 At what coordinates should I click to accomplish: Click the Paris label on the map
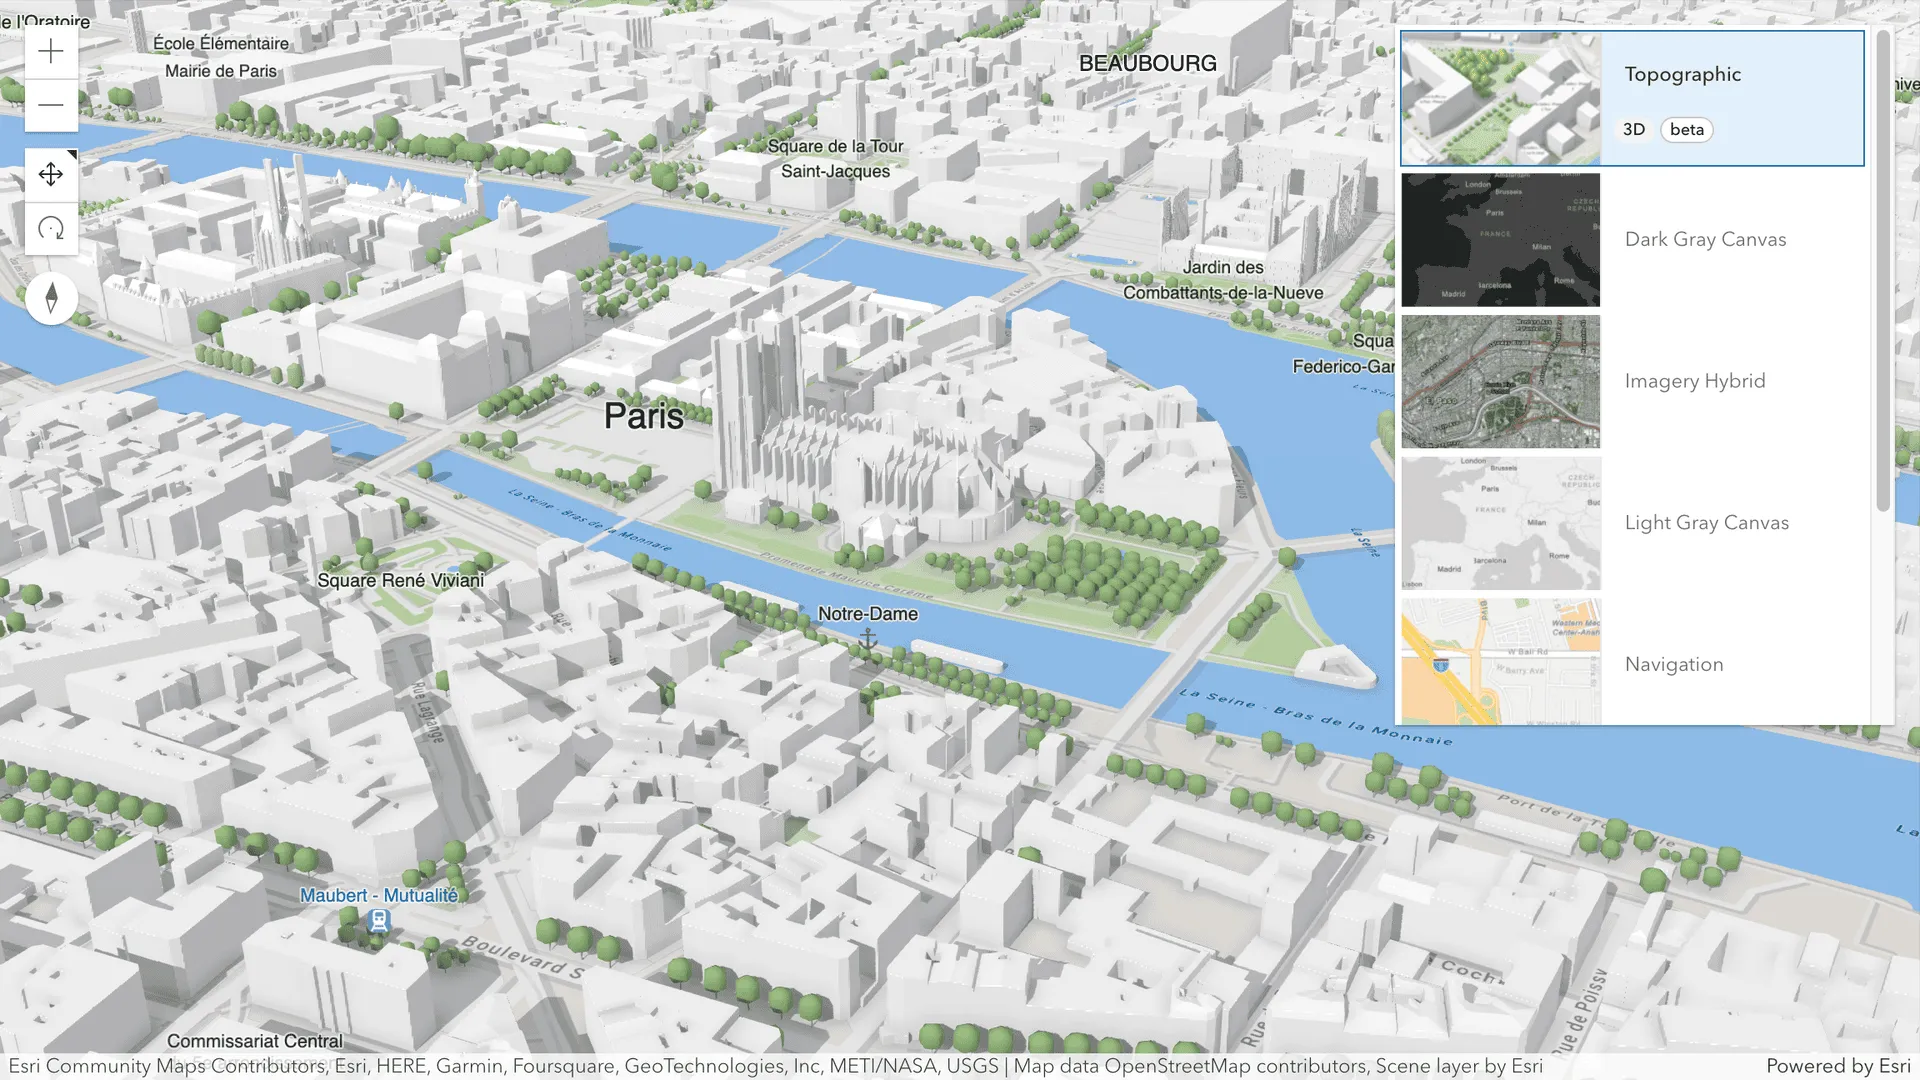pyautogui.click(x=644, y=416)
